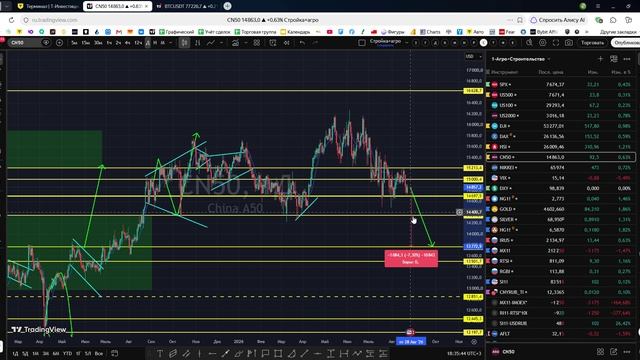The height and width of the screenshot is (360, 640).
Task: Add symbol to the watchlist plus icon
Action: click(600, 59)
